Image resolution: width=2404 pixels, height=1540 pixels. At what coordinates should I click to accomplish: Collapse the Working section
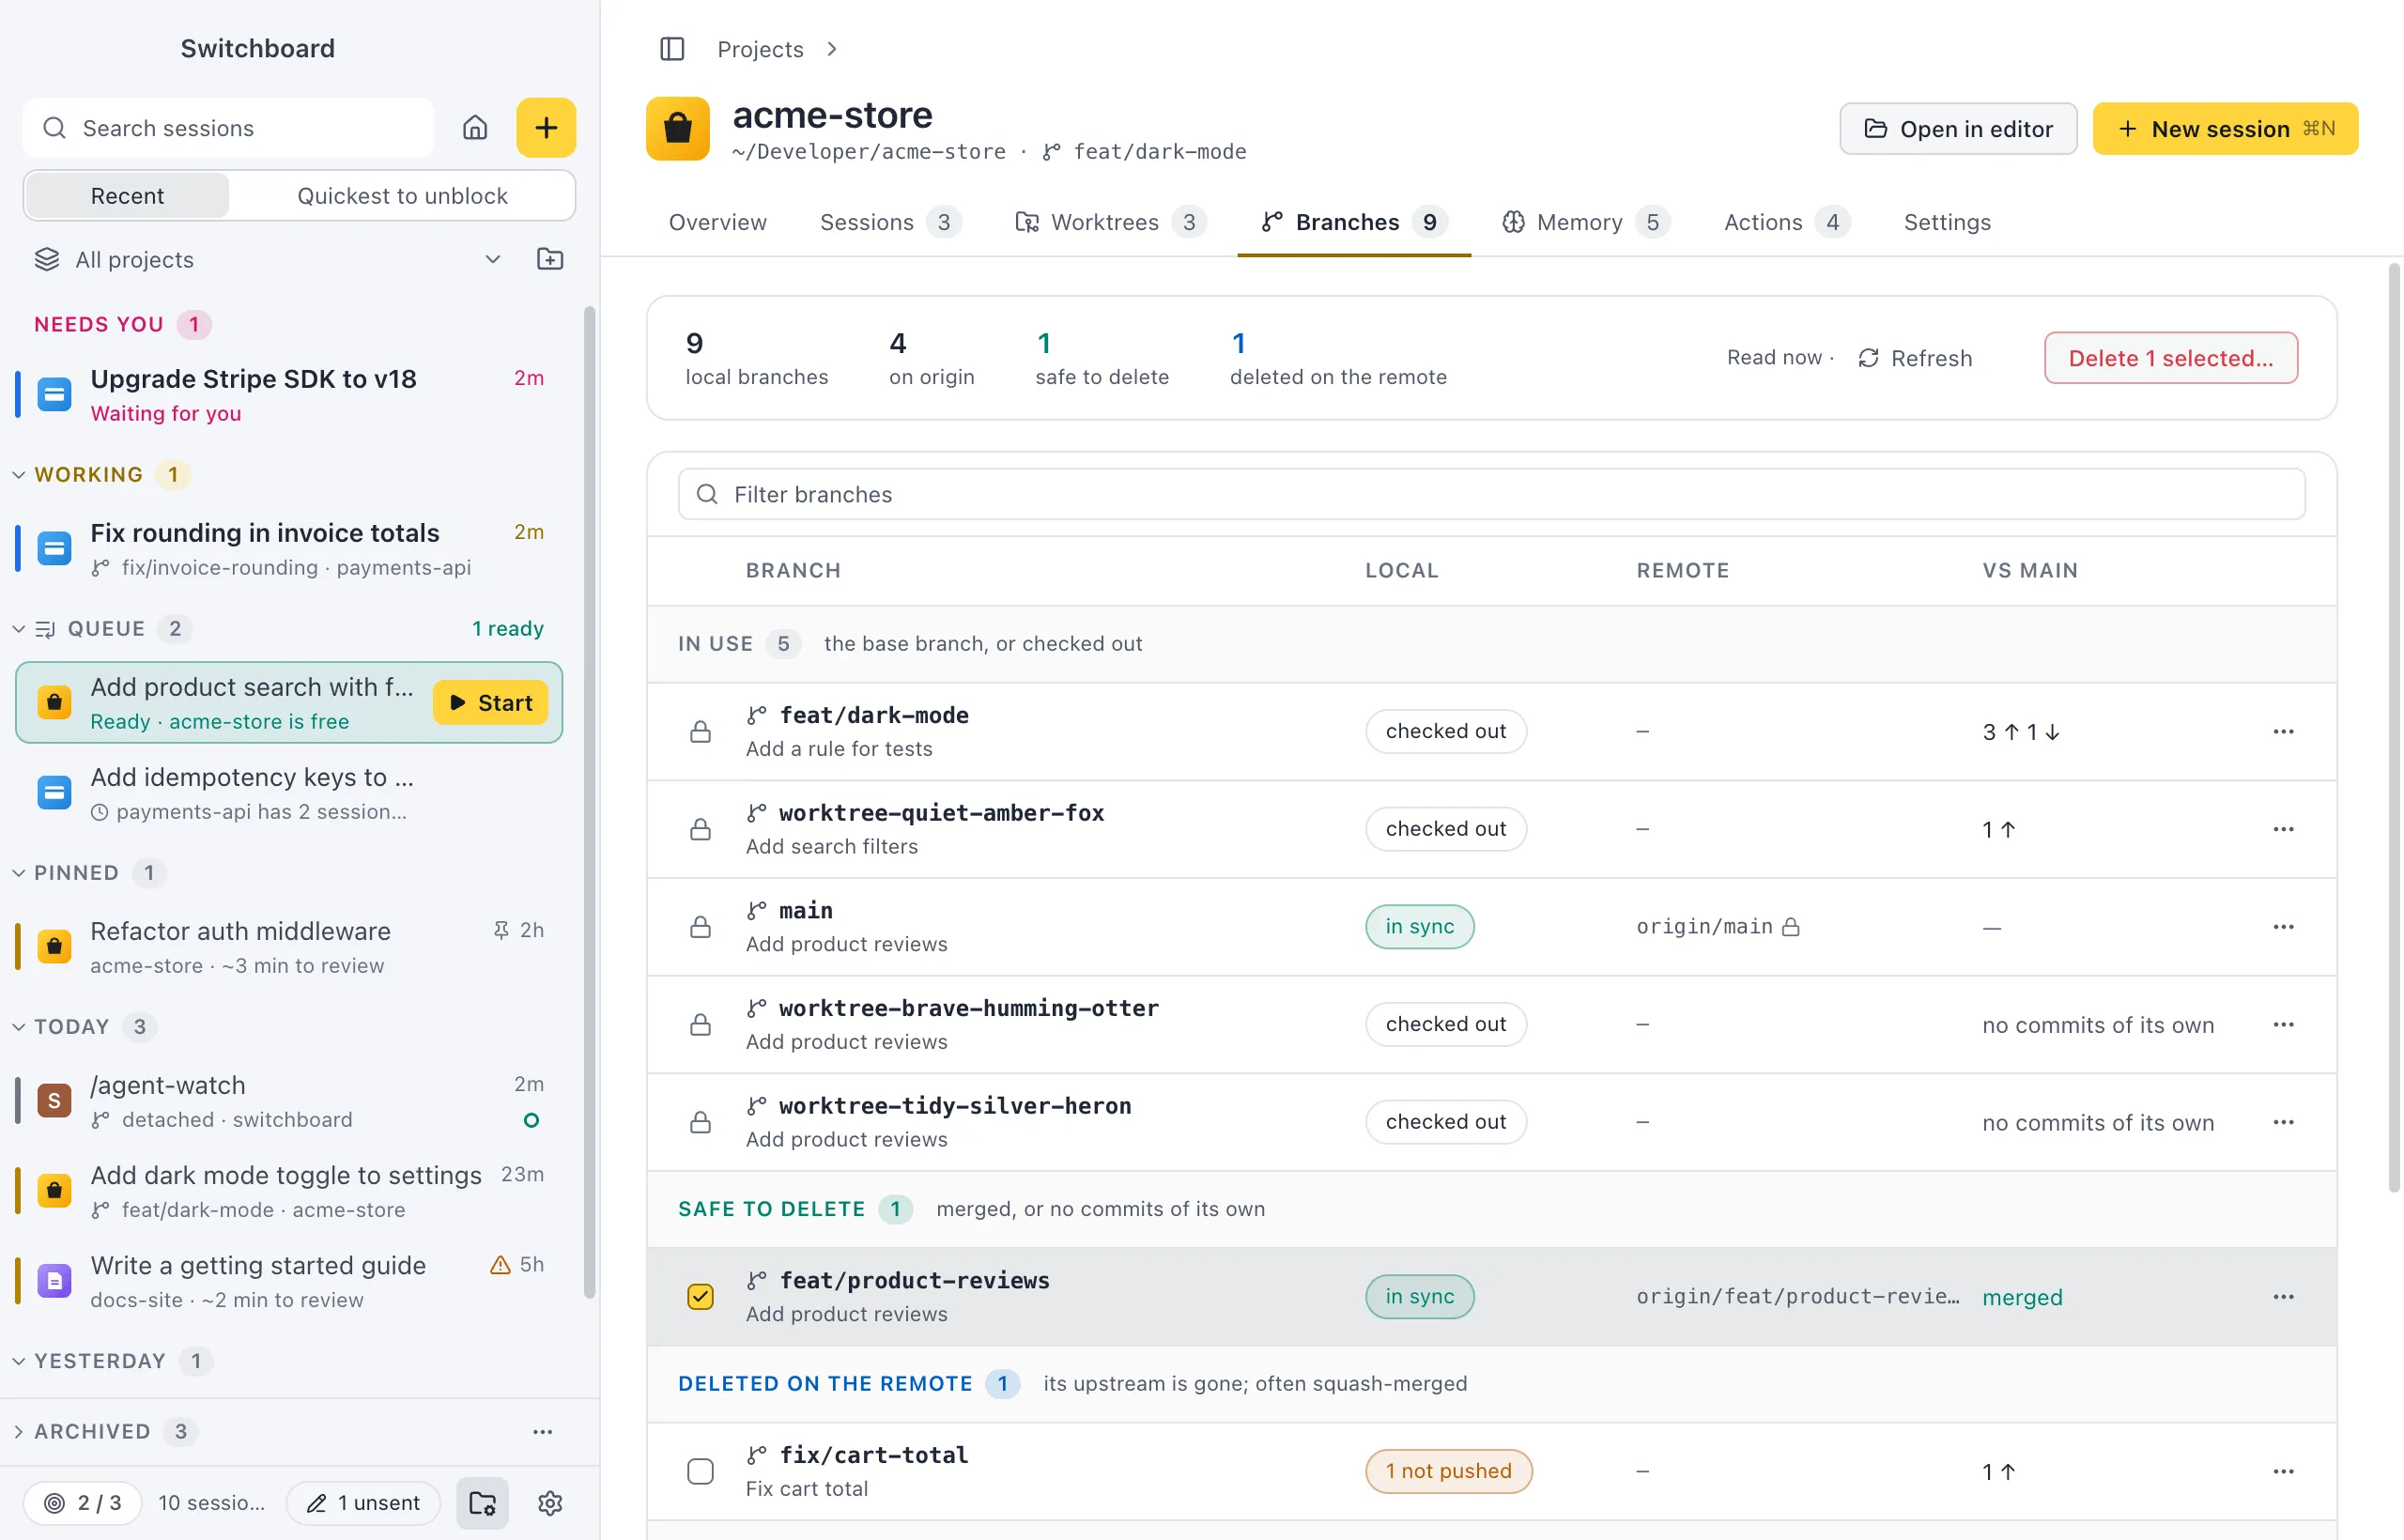click(18, 475)
